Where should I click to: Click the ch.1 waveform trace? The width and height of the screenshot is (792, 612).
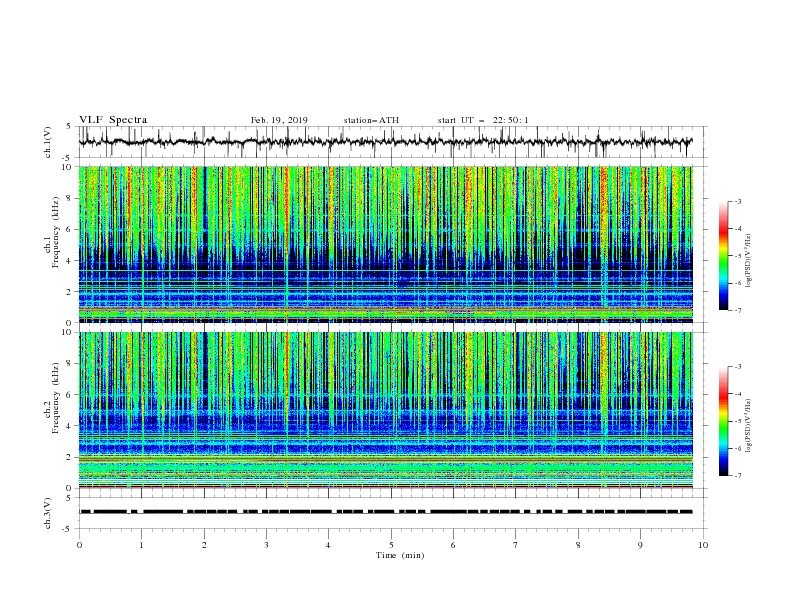[x=385, y=142]
